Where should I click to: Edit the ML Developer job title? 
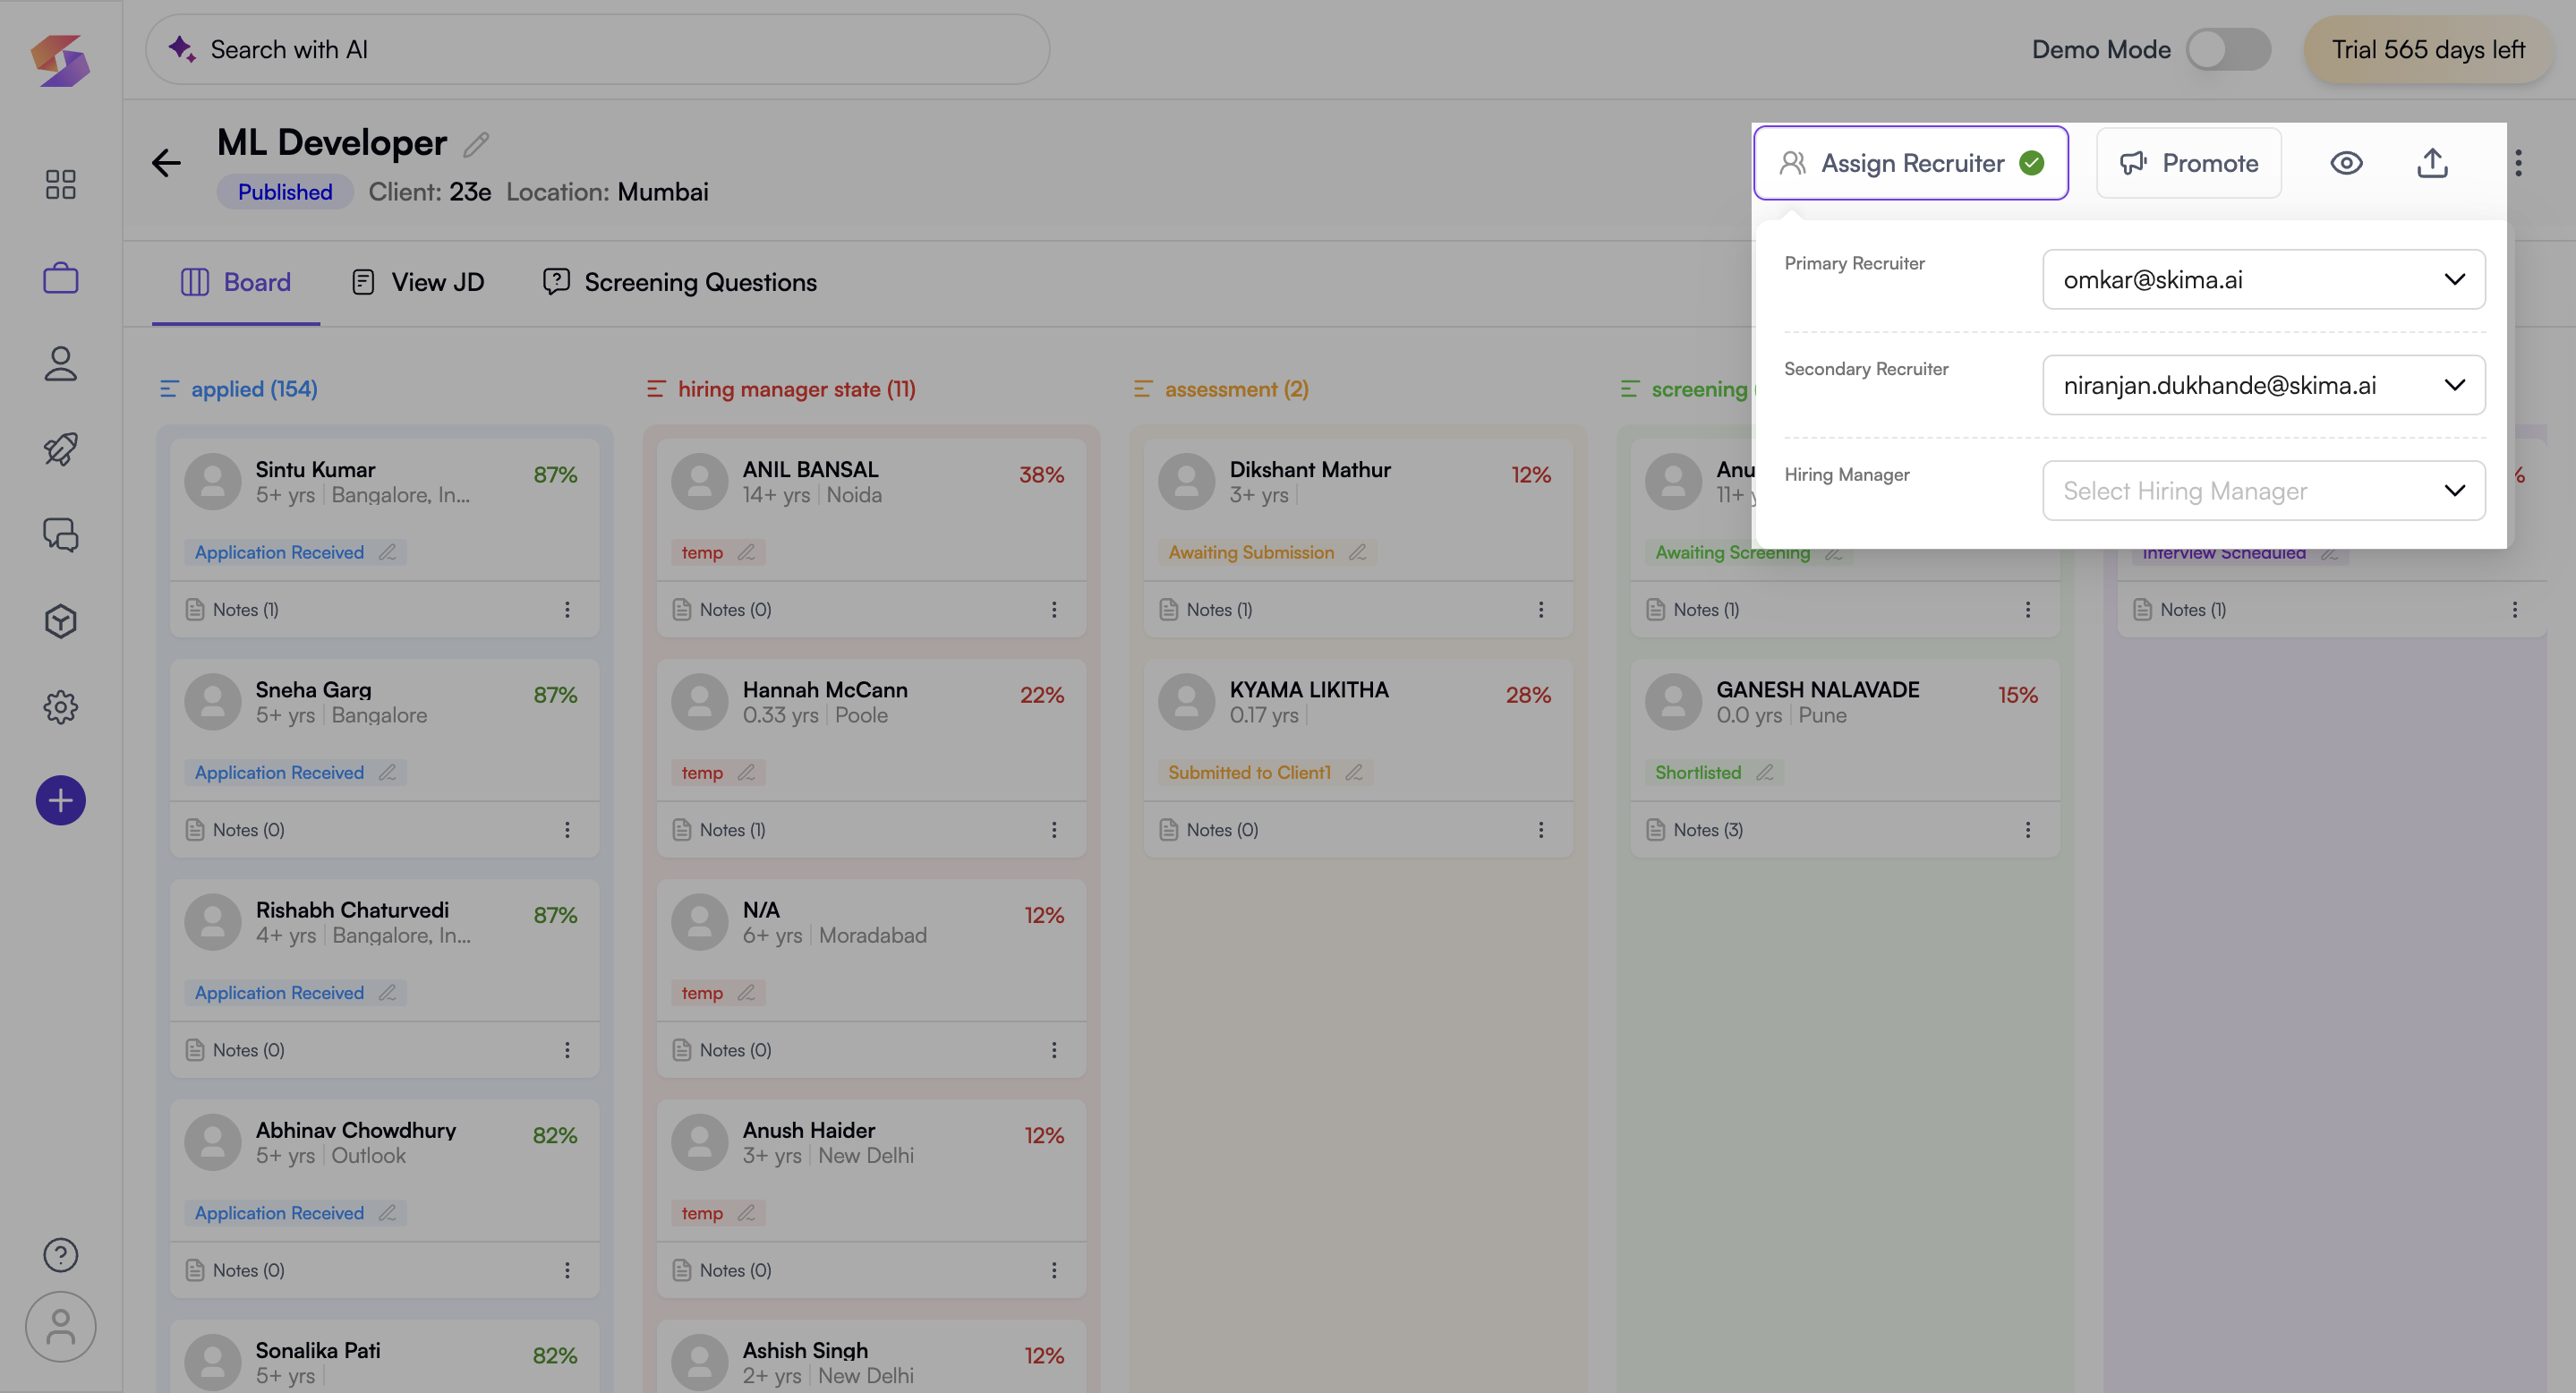476,145
